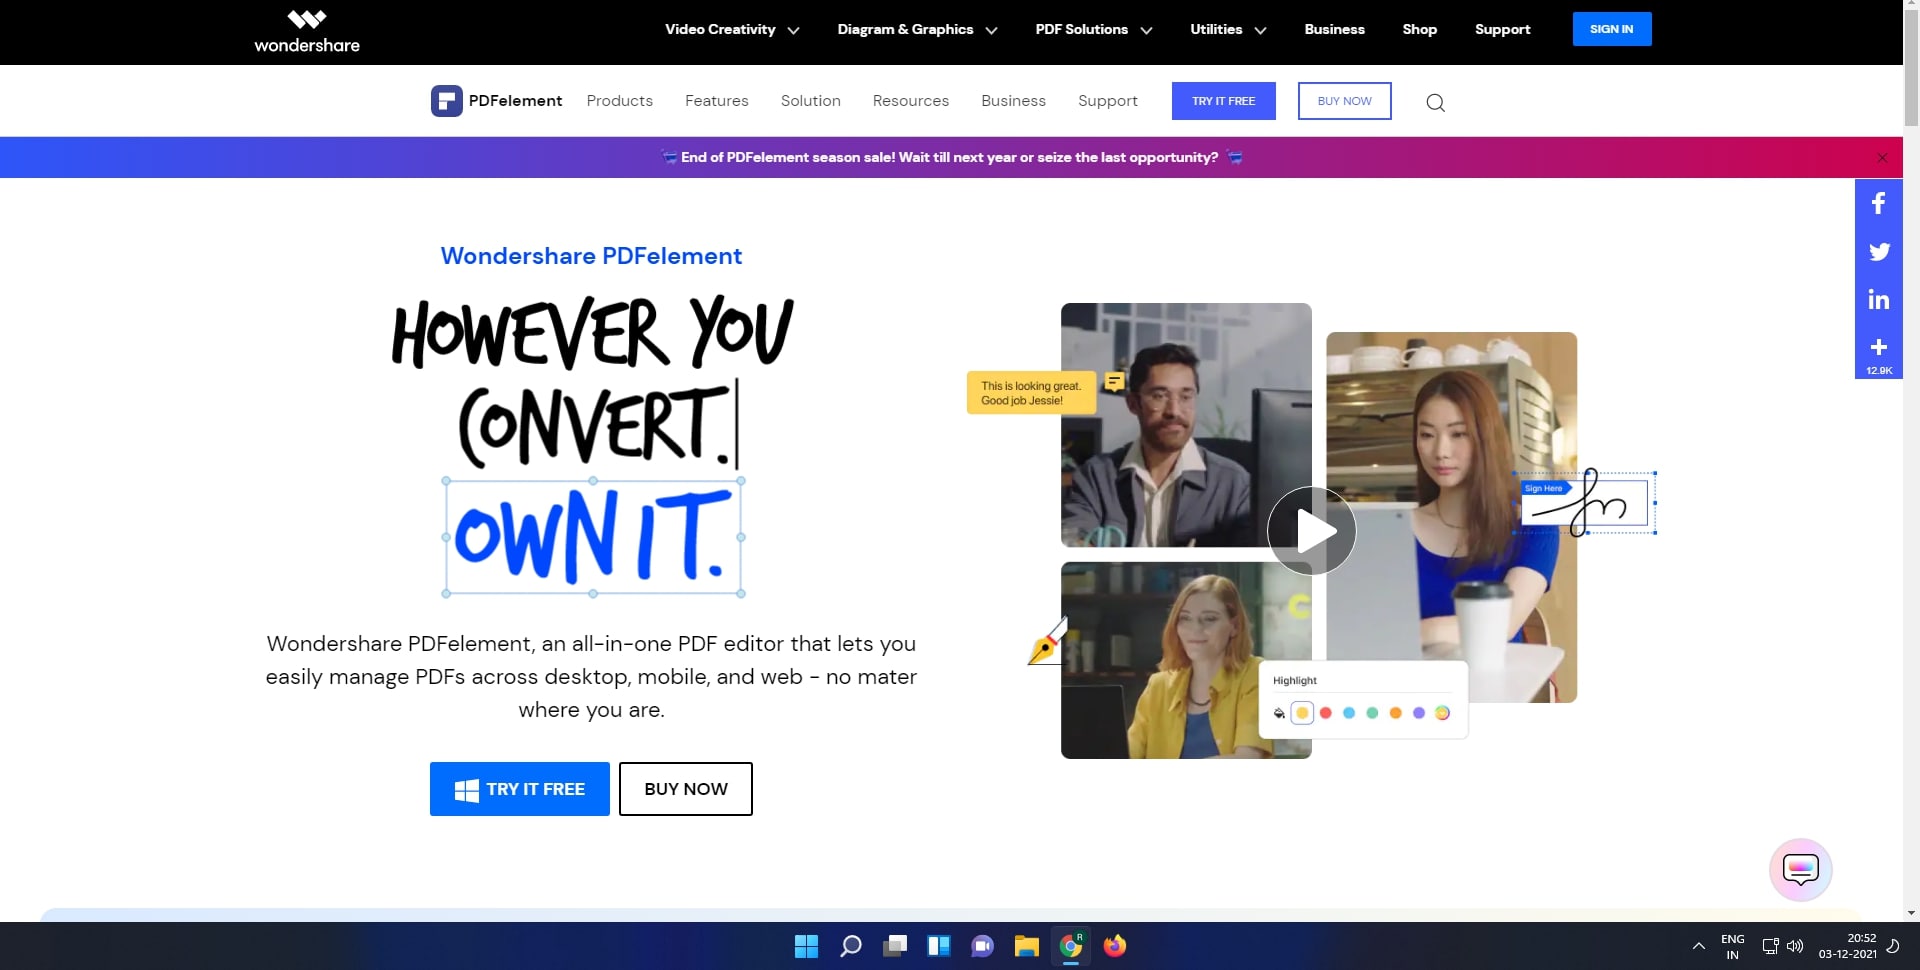Open the network tray icon

pos(1770,946)
